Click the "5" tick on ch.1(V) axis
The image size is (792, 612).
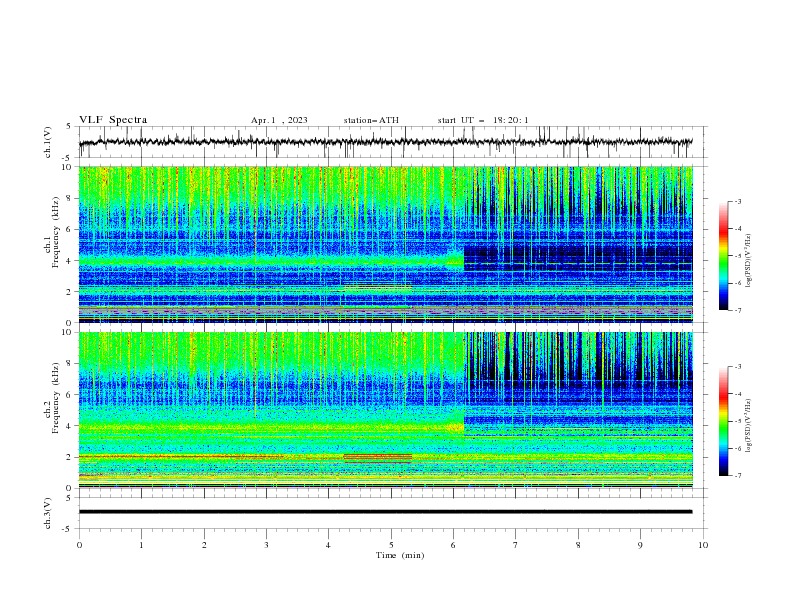click(68, 126)
